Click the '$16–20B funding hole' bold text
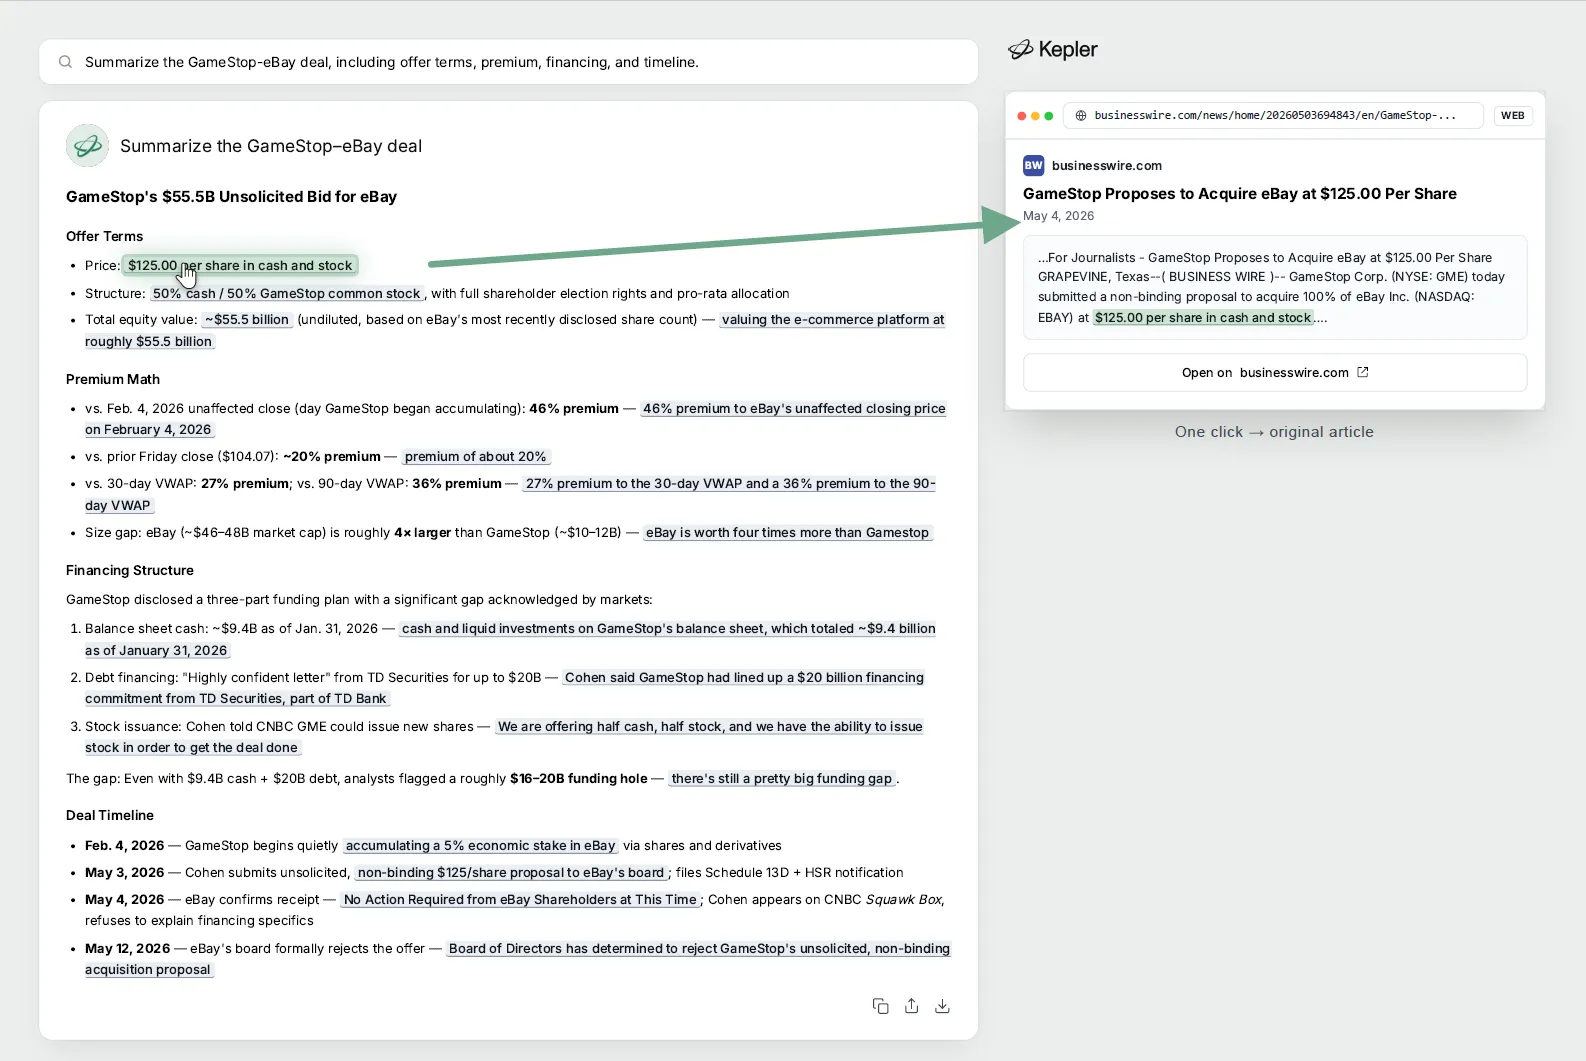The height and width of the screenshot is (1061, 1586). (x=579, y=779)
